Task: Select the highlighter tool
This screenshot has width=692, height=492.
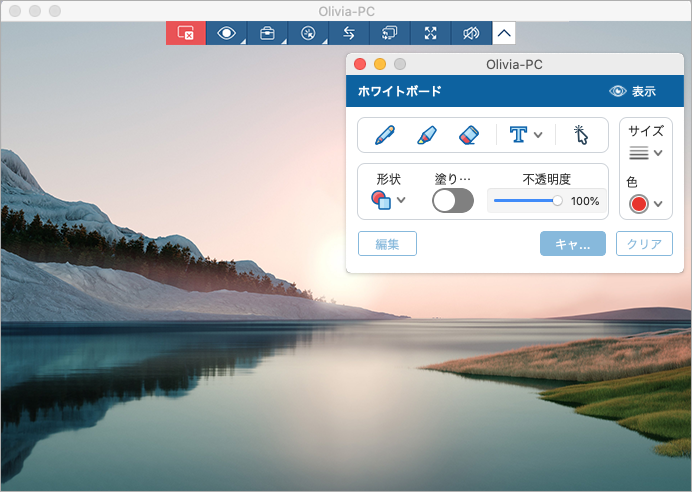Action: 426,134
